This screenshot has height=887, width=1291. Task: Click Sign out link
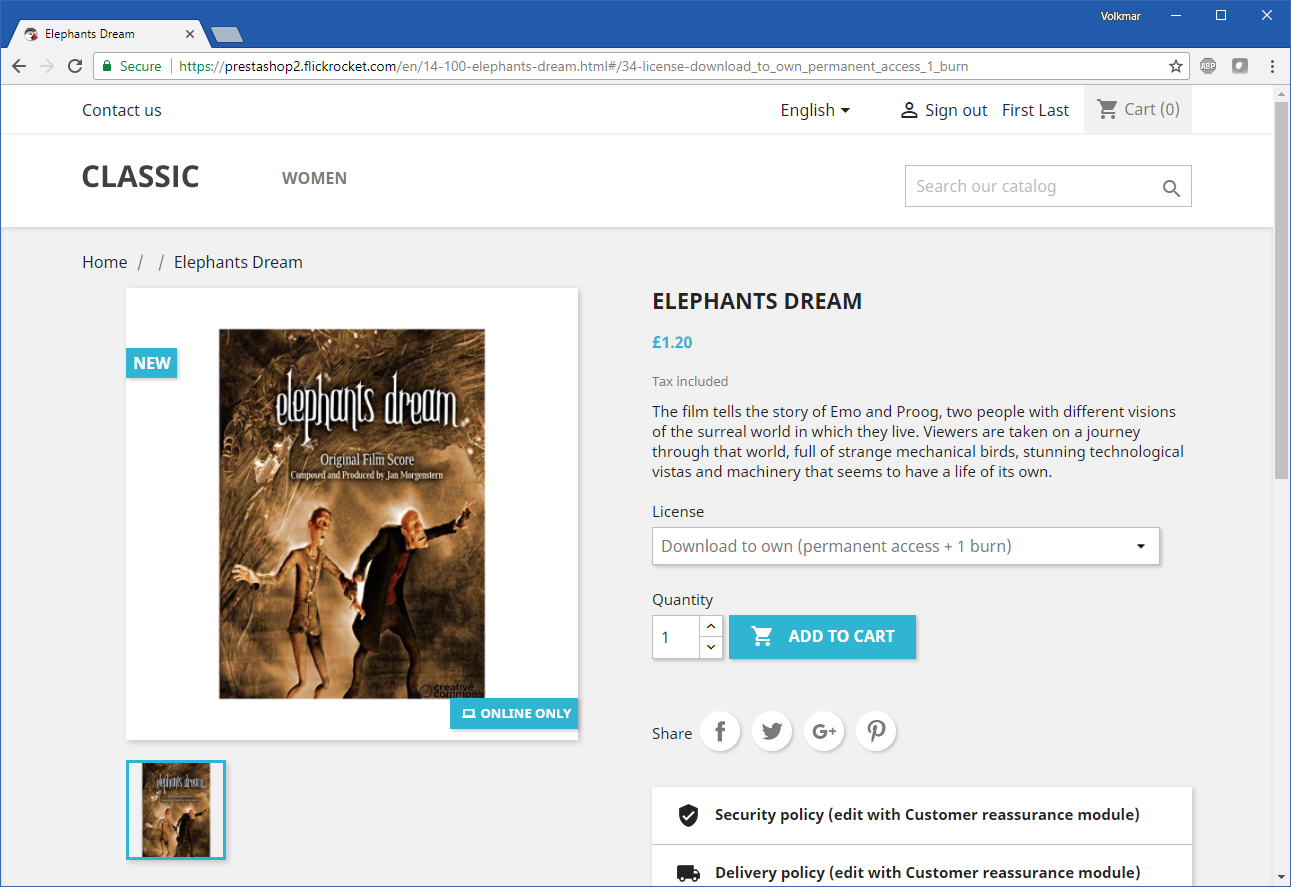click(944, 110)
